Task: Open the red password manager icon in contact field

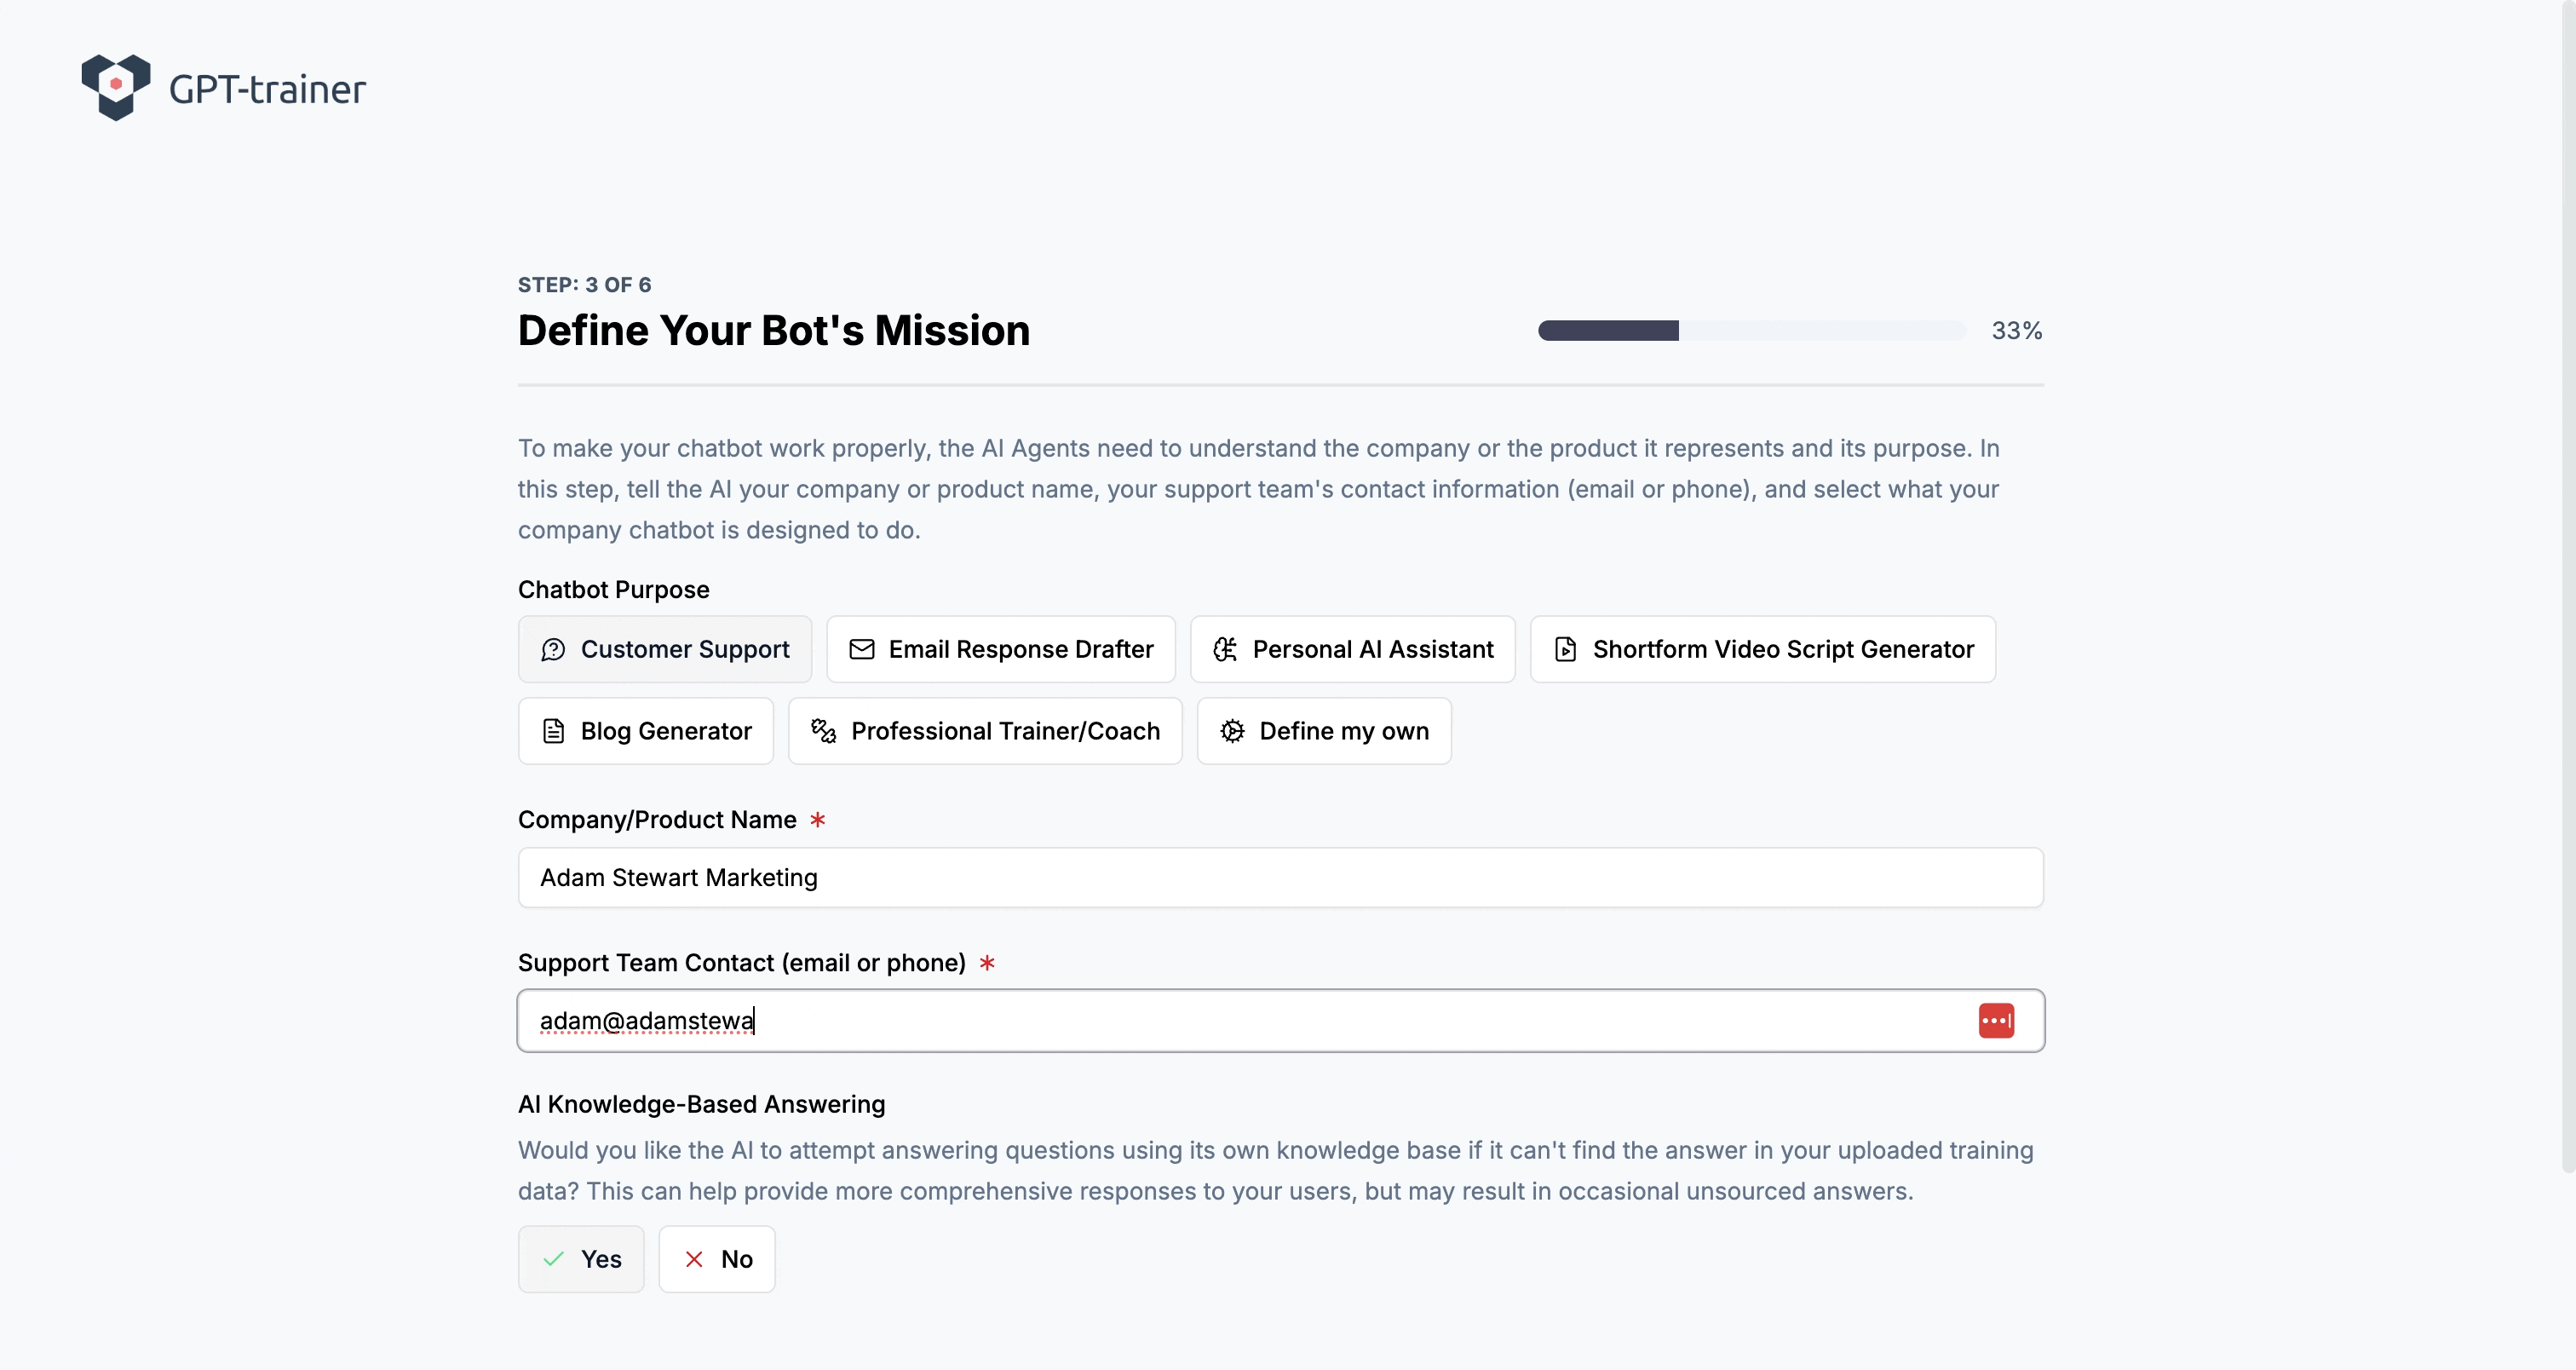Action: pyautogui.click(x=1996, y=1020)
